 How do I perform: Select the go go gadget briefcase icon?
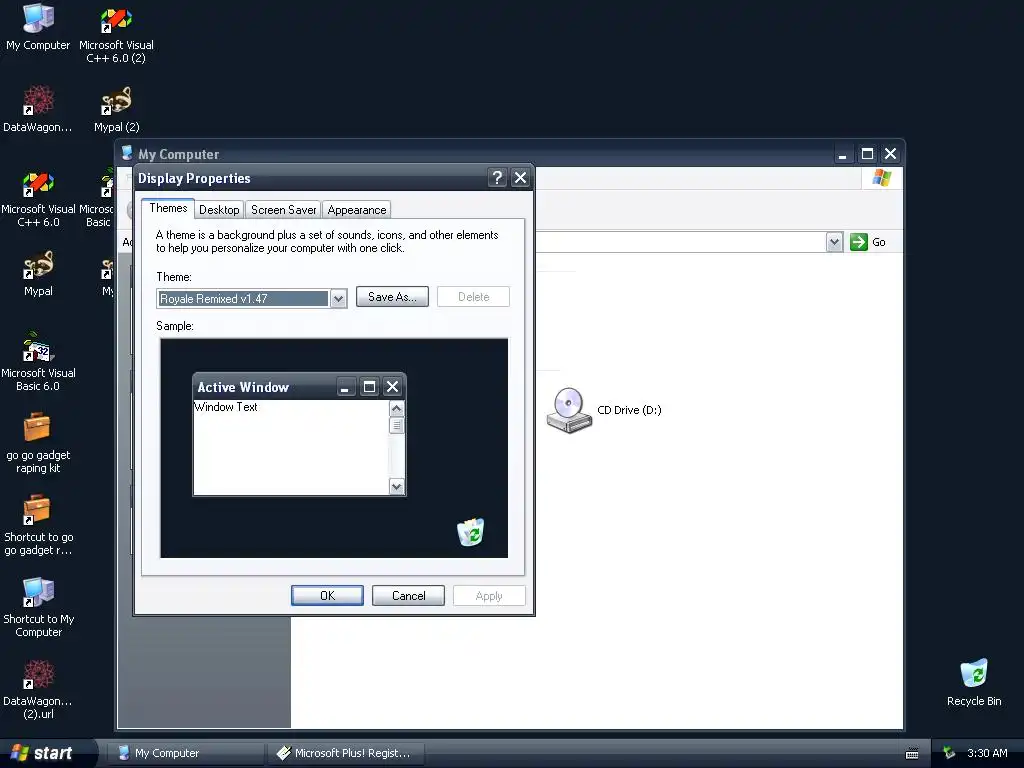[x=37, y=428]
